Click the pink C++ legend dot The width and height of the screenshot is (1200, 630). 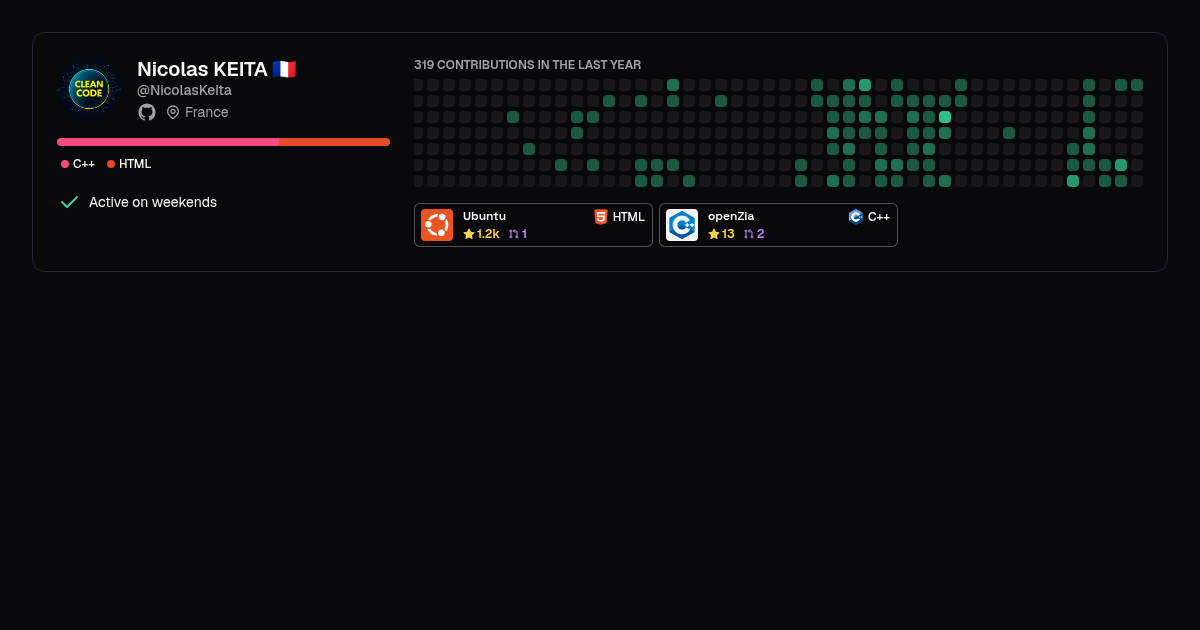(x=65, y=164)
